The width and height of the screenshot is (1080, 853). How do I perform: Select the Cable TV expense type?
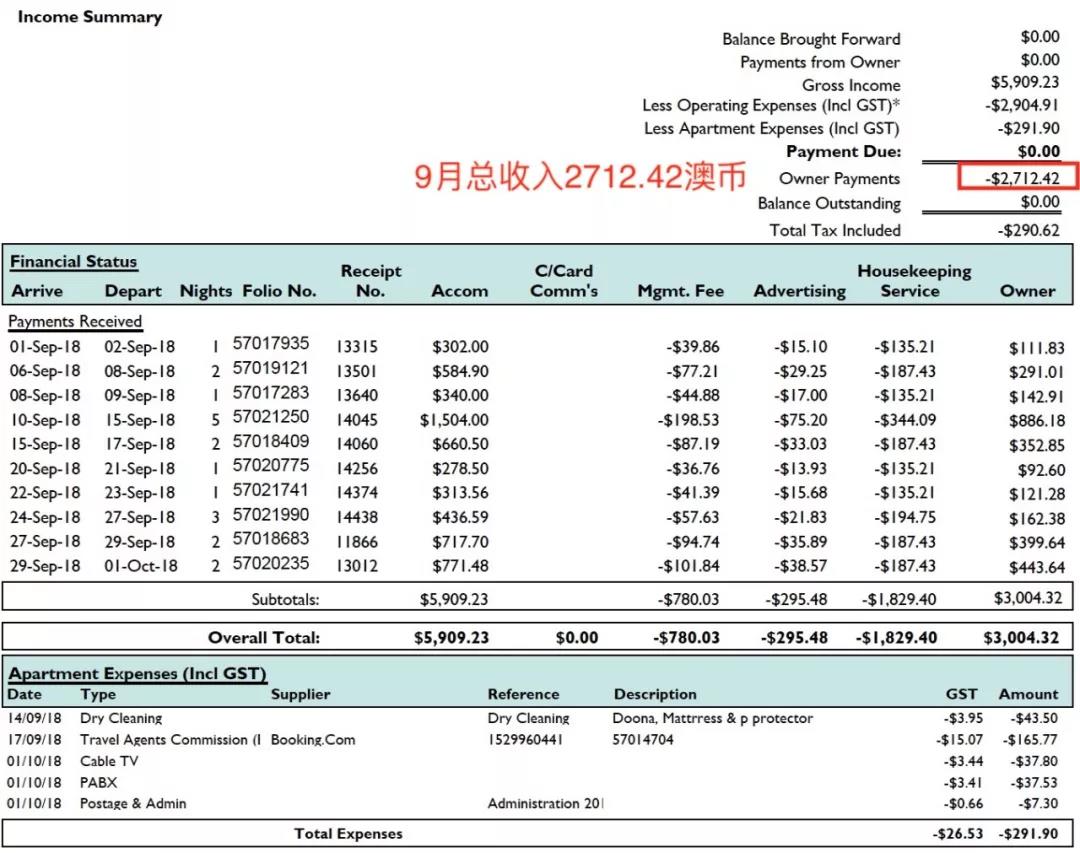coord(109,761)
